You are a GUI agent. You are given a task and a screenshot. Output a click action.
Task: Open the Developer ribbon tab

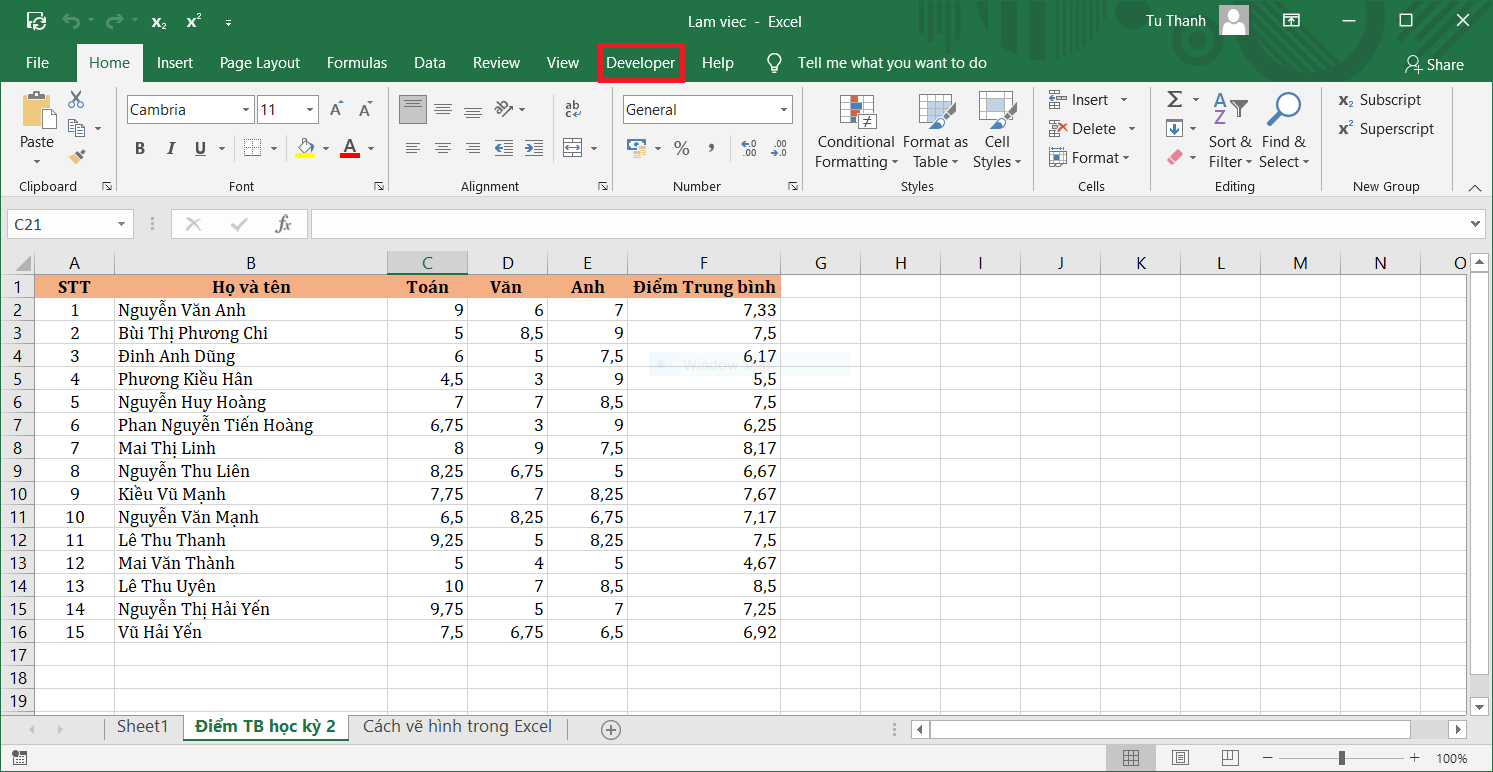640,63
